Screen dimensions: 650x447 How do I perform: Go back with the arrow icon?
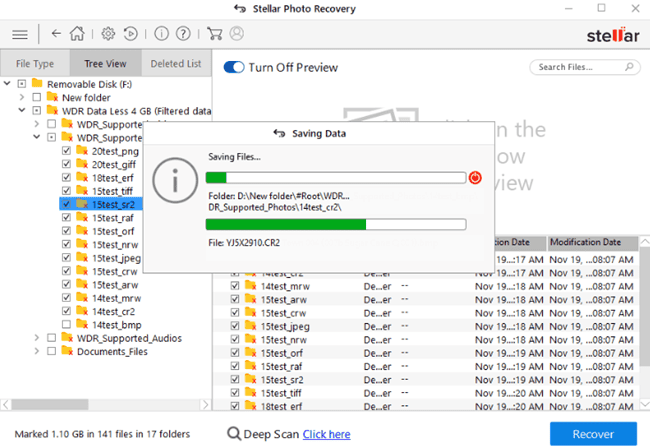pos(55,33)
